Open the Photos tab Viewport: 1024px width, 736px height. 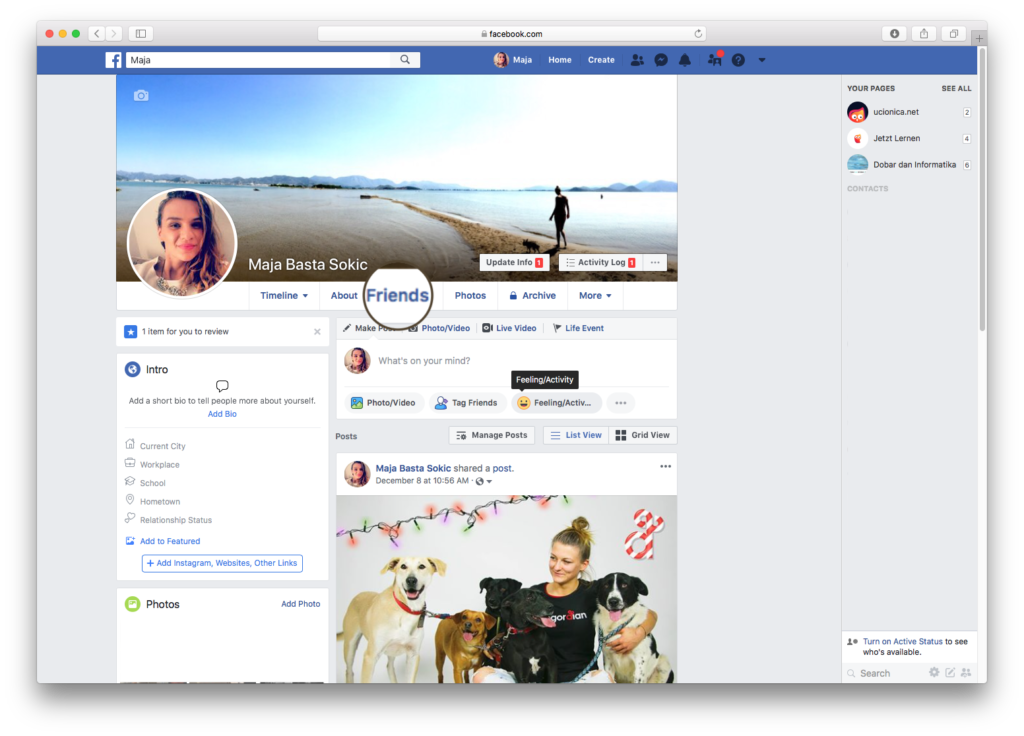[x=470, y=296]
